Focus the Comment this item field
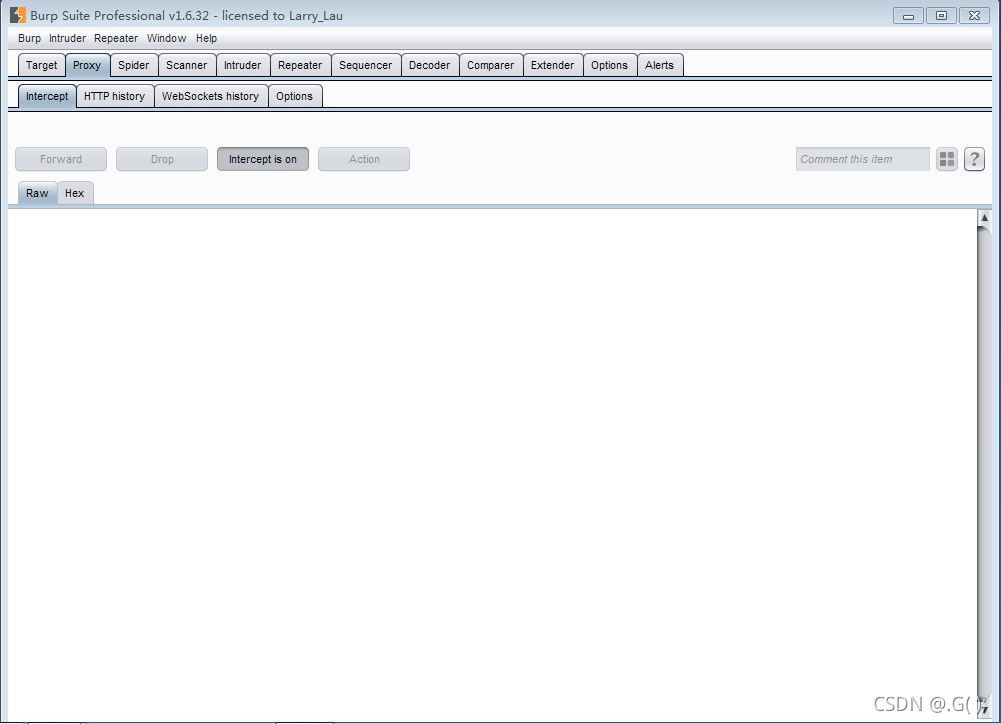This screenshot has width=1001, height=724. click(x=862, y=159)
